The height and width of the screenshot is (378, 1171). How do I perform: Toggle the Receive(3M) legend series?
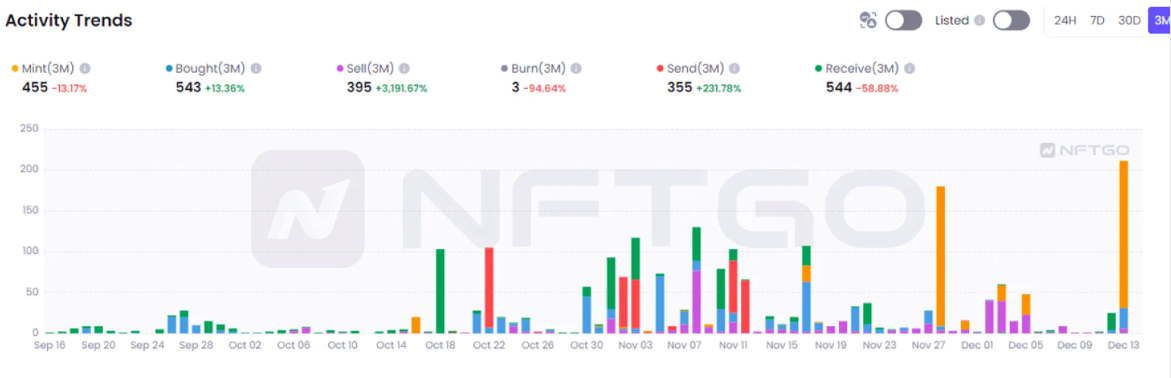(x=857, y=69)
